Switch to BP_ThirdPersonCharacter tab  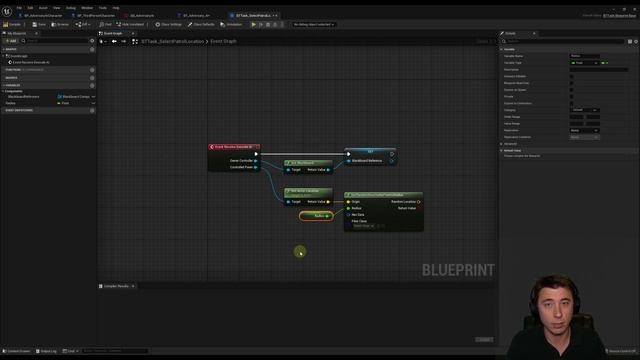(93, 16)
